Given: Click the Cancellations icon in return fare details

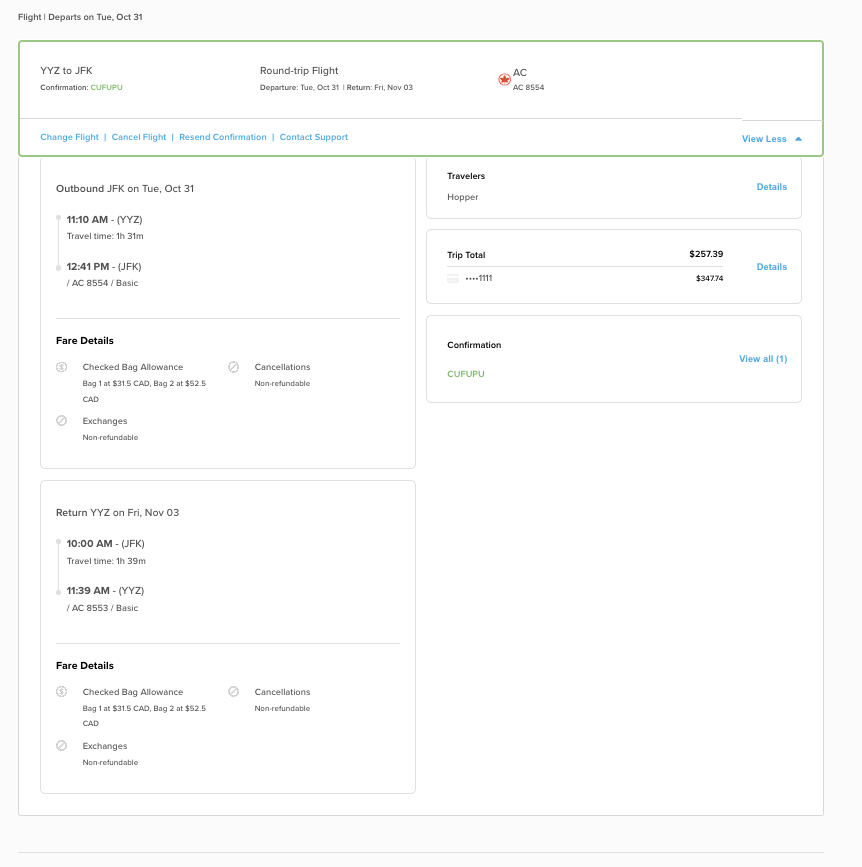Looking at the screenshot, I should 234,692.
